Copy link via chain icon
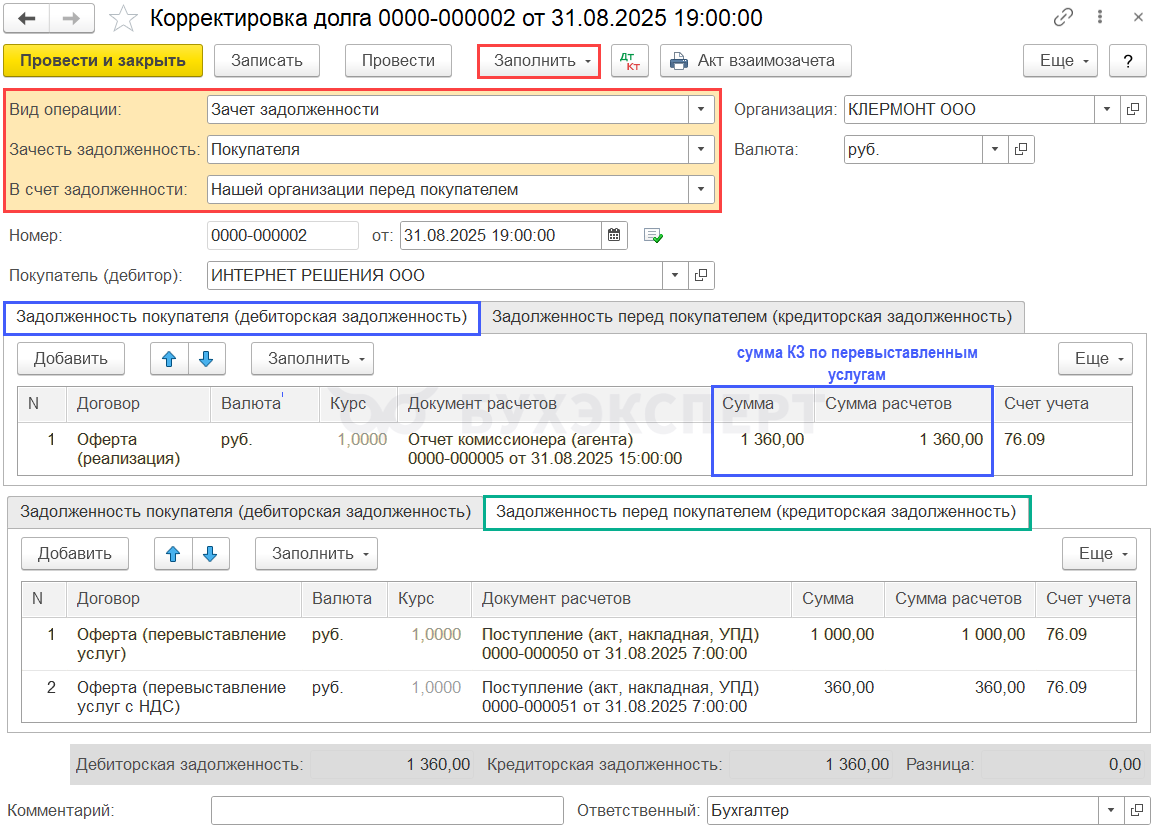The width and height of the screenshot is (1153, 830). [x=1063, y=18]
